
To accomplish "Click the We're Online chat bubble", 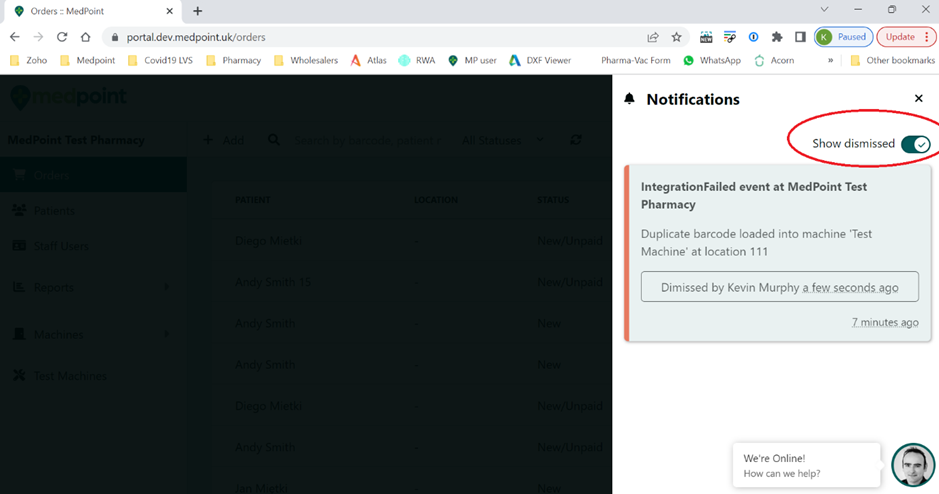I will pyautogui.click(x=806, y=465).
